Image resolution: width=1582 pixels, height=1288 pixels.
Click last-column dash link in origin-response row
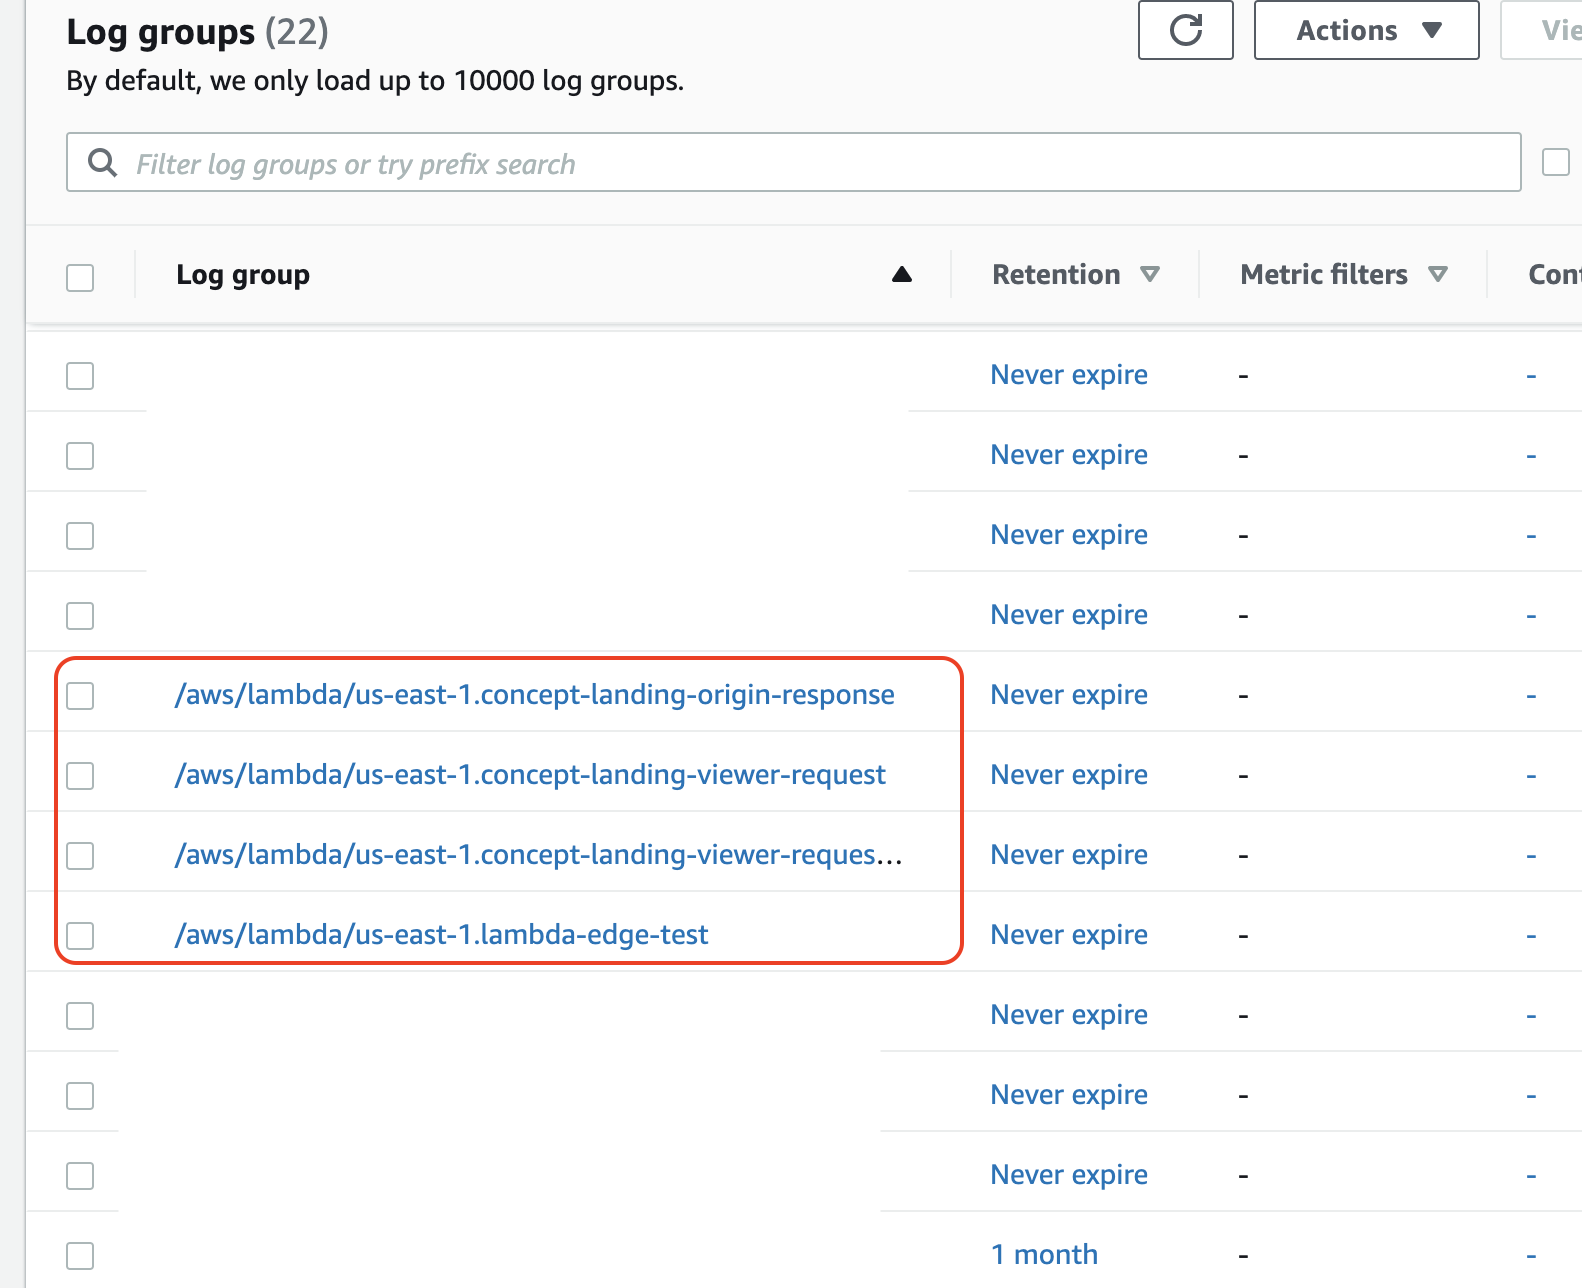point(1531,696)
